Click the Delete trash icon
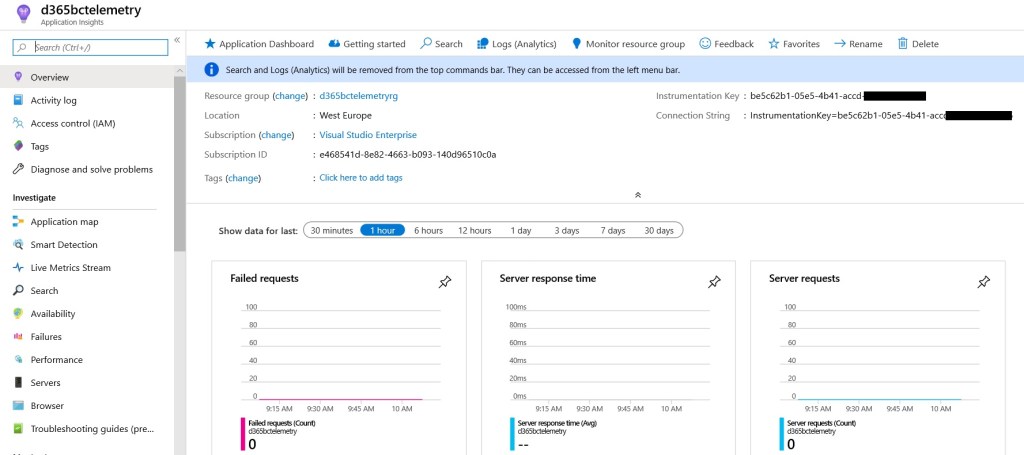This screenshot has height=455, width=1024. [x=903, y=44]
